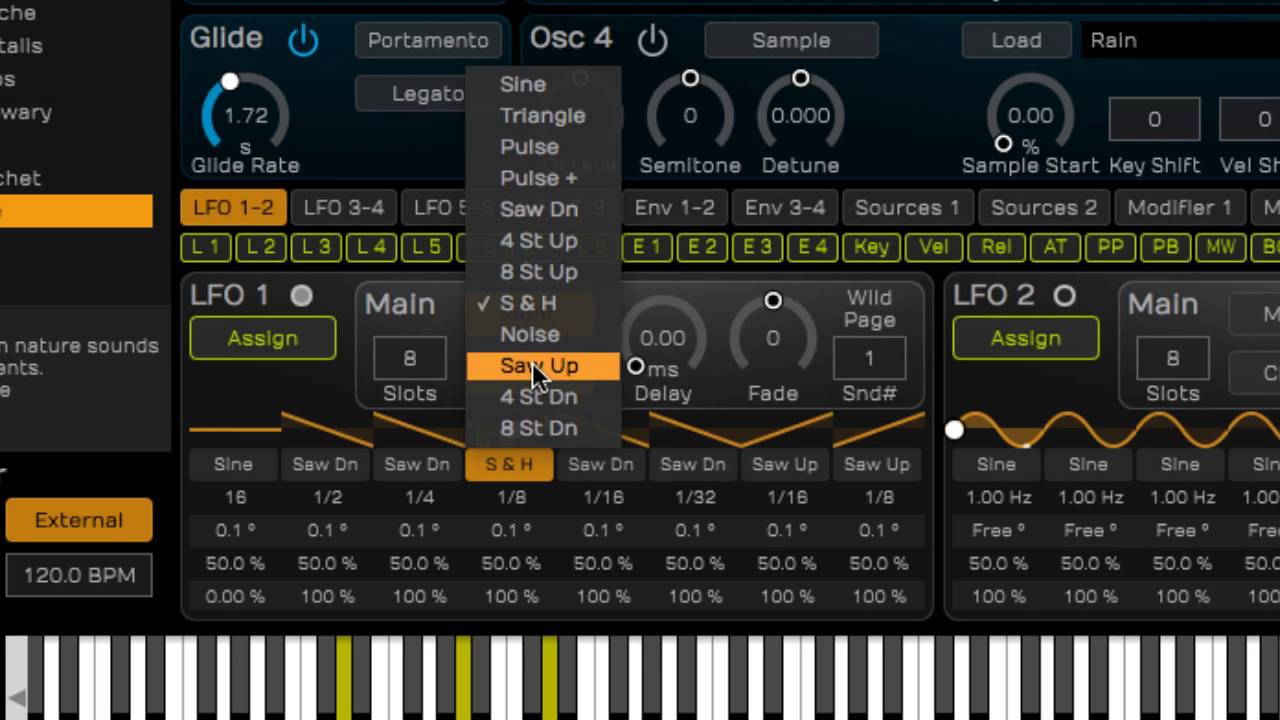
Task: Click LFO 2 Assign button
Action: 1026,338
